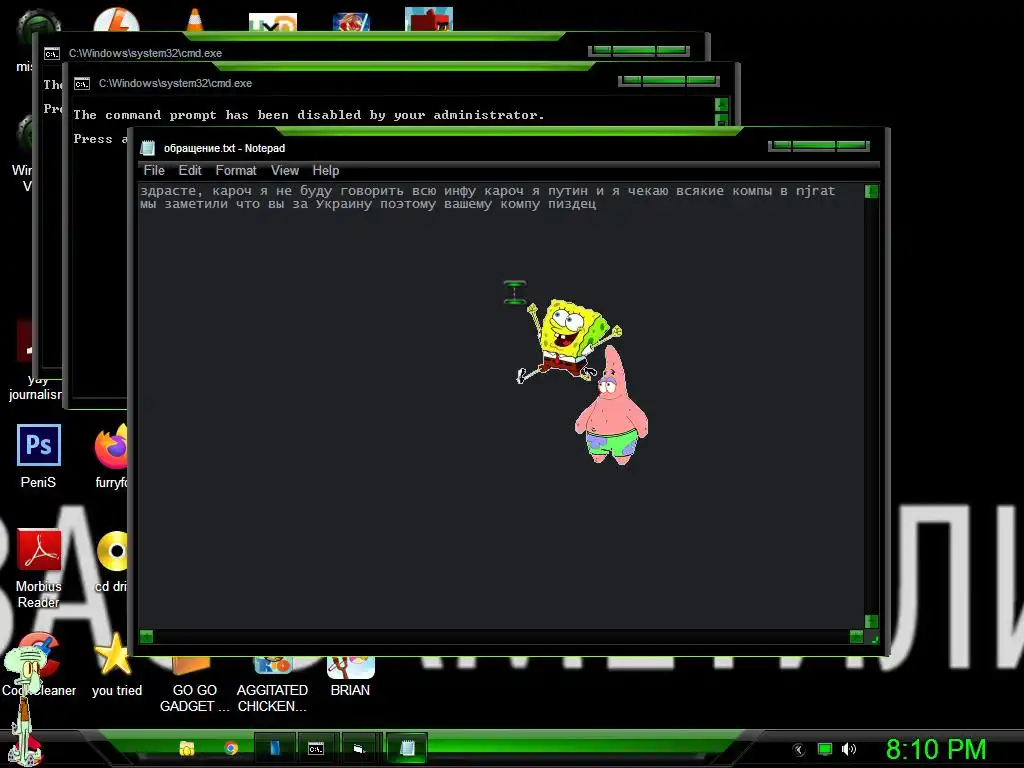Screen dimensions: 1024x768
Task: Click Notepad vertical scrollbar down arrow
Action: pos(871,621)
